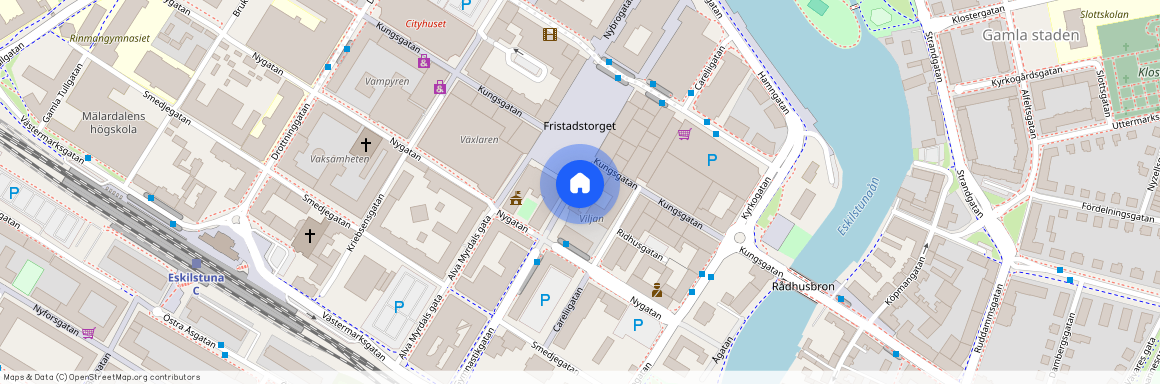The height and width of the screenshot is (384, 1160).
Task: Click the Gamla staden district label
Action: [1031, 35]
